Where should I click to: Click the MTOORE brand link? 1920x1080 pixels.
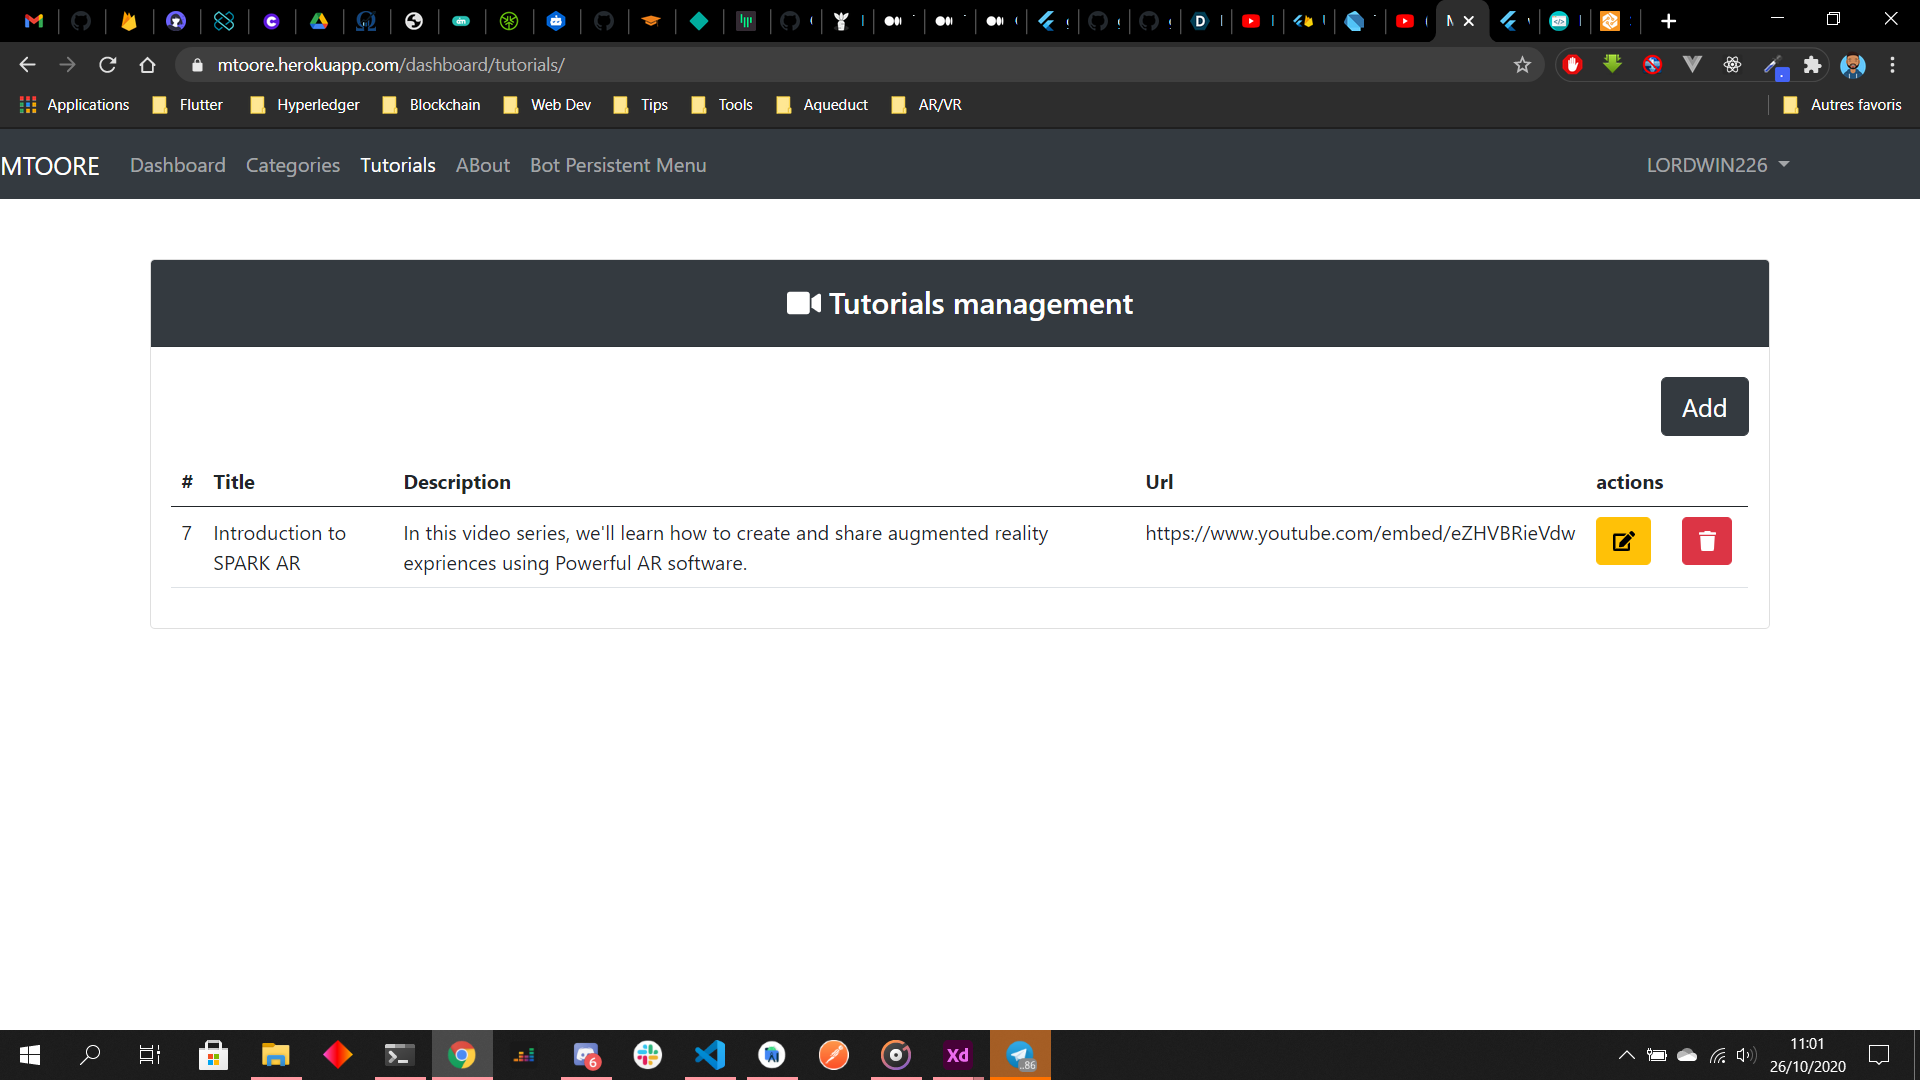tap(50, 166)
